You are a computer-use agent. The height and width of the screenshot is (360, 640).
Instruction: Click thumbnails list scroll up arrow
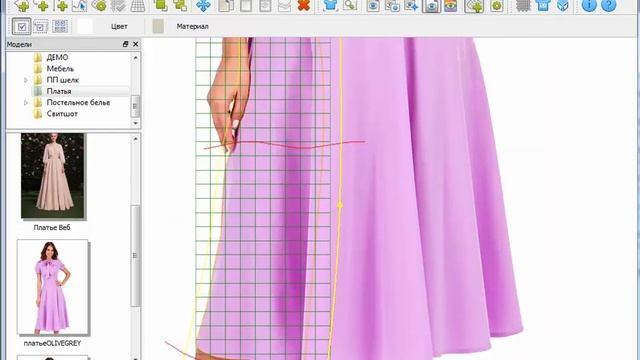136,139
